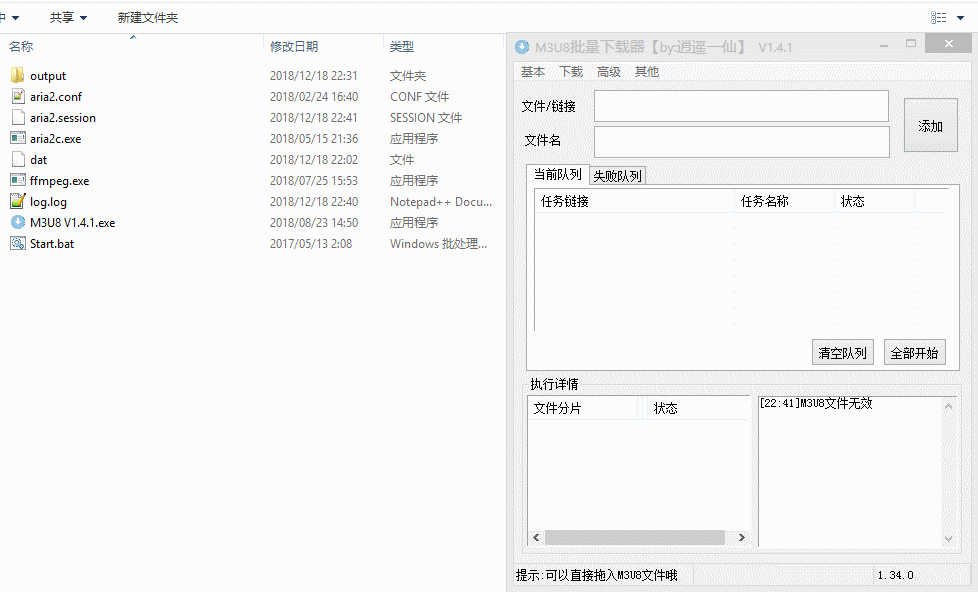Click the aria2.session file icon
Viewport: 978px width, 592px height.
point(18,117)
